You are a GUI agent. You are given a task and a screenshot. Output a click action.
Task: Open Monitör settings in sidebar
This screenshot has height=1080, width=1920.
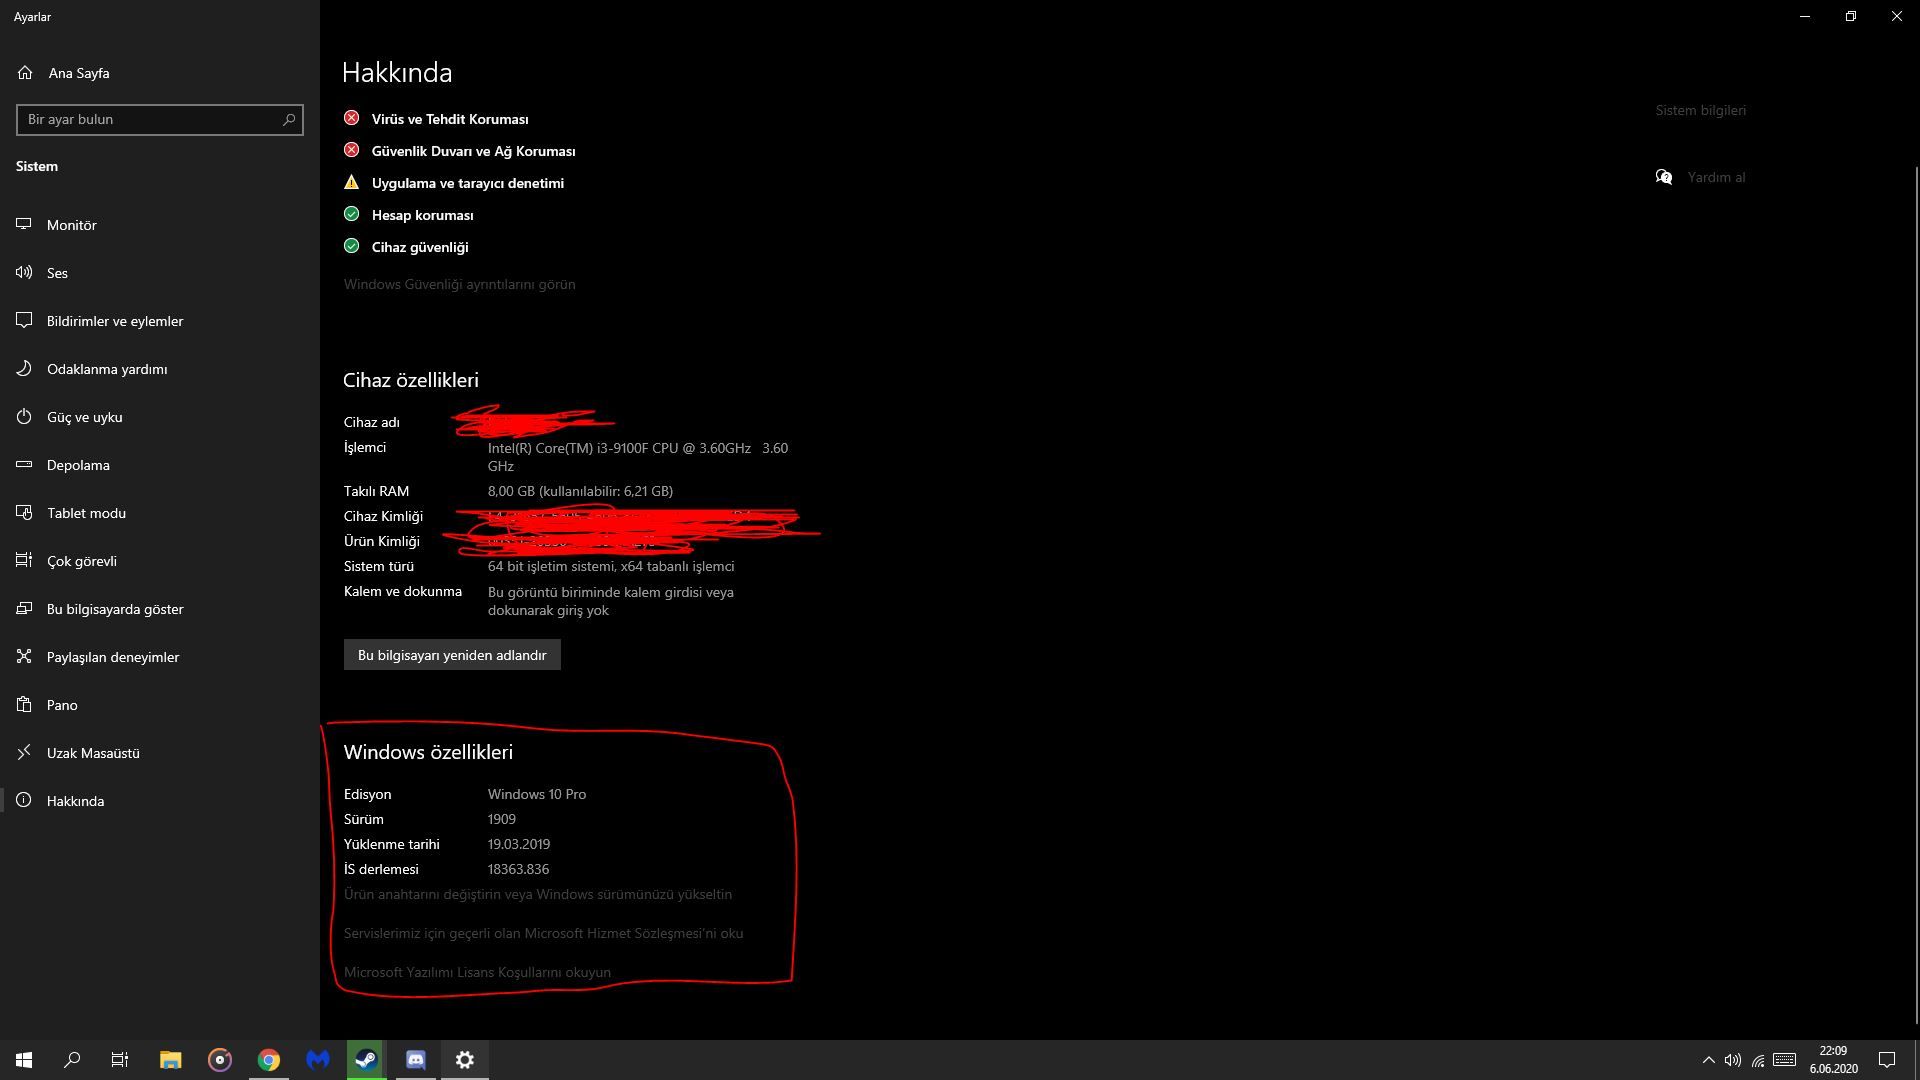(x=71, y=225)
